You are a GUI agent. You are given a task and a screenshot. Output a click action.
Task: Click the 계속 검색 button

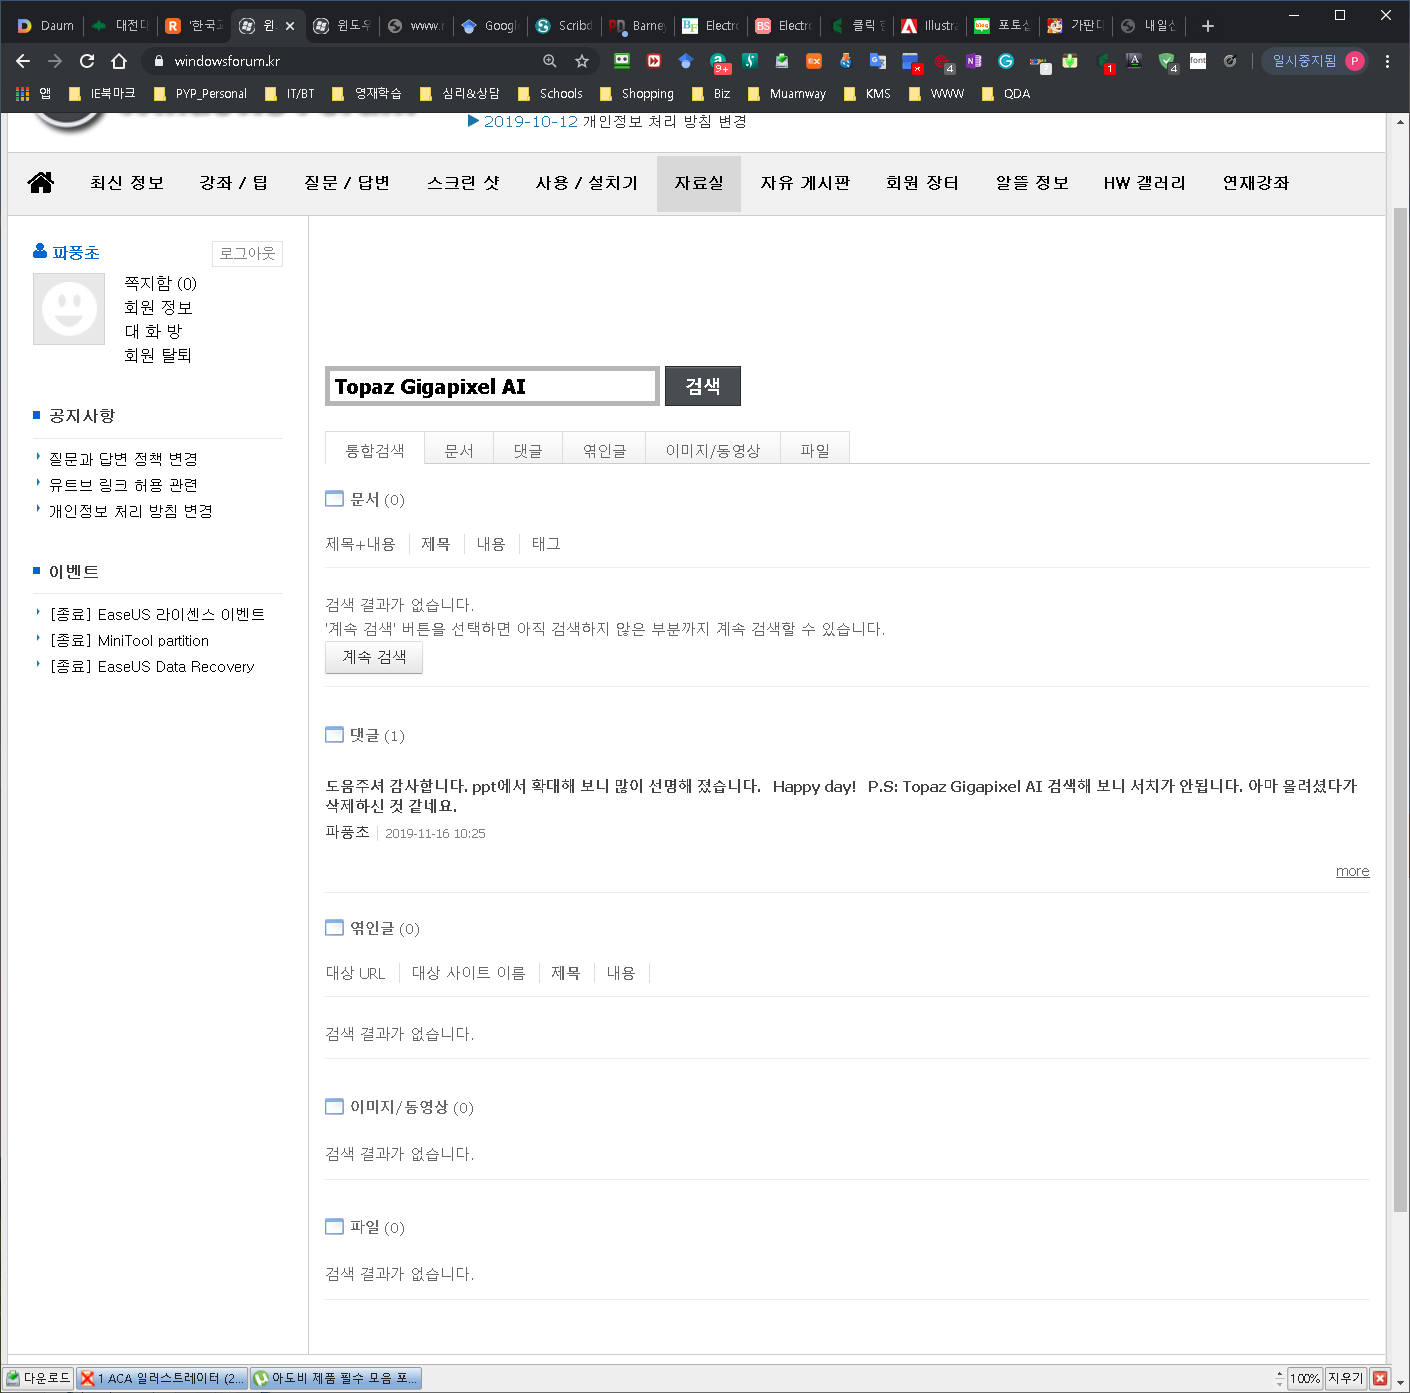pyautogui.click(x=374, y=657)
